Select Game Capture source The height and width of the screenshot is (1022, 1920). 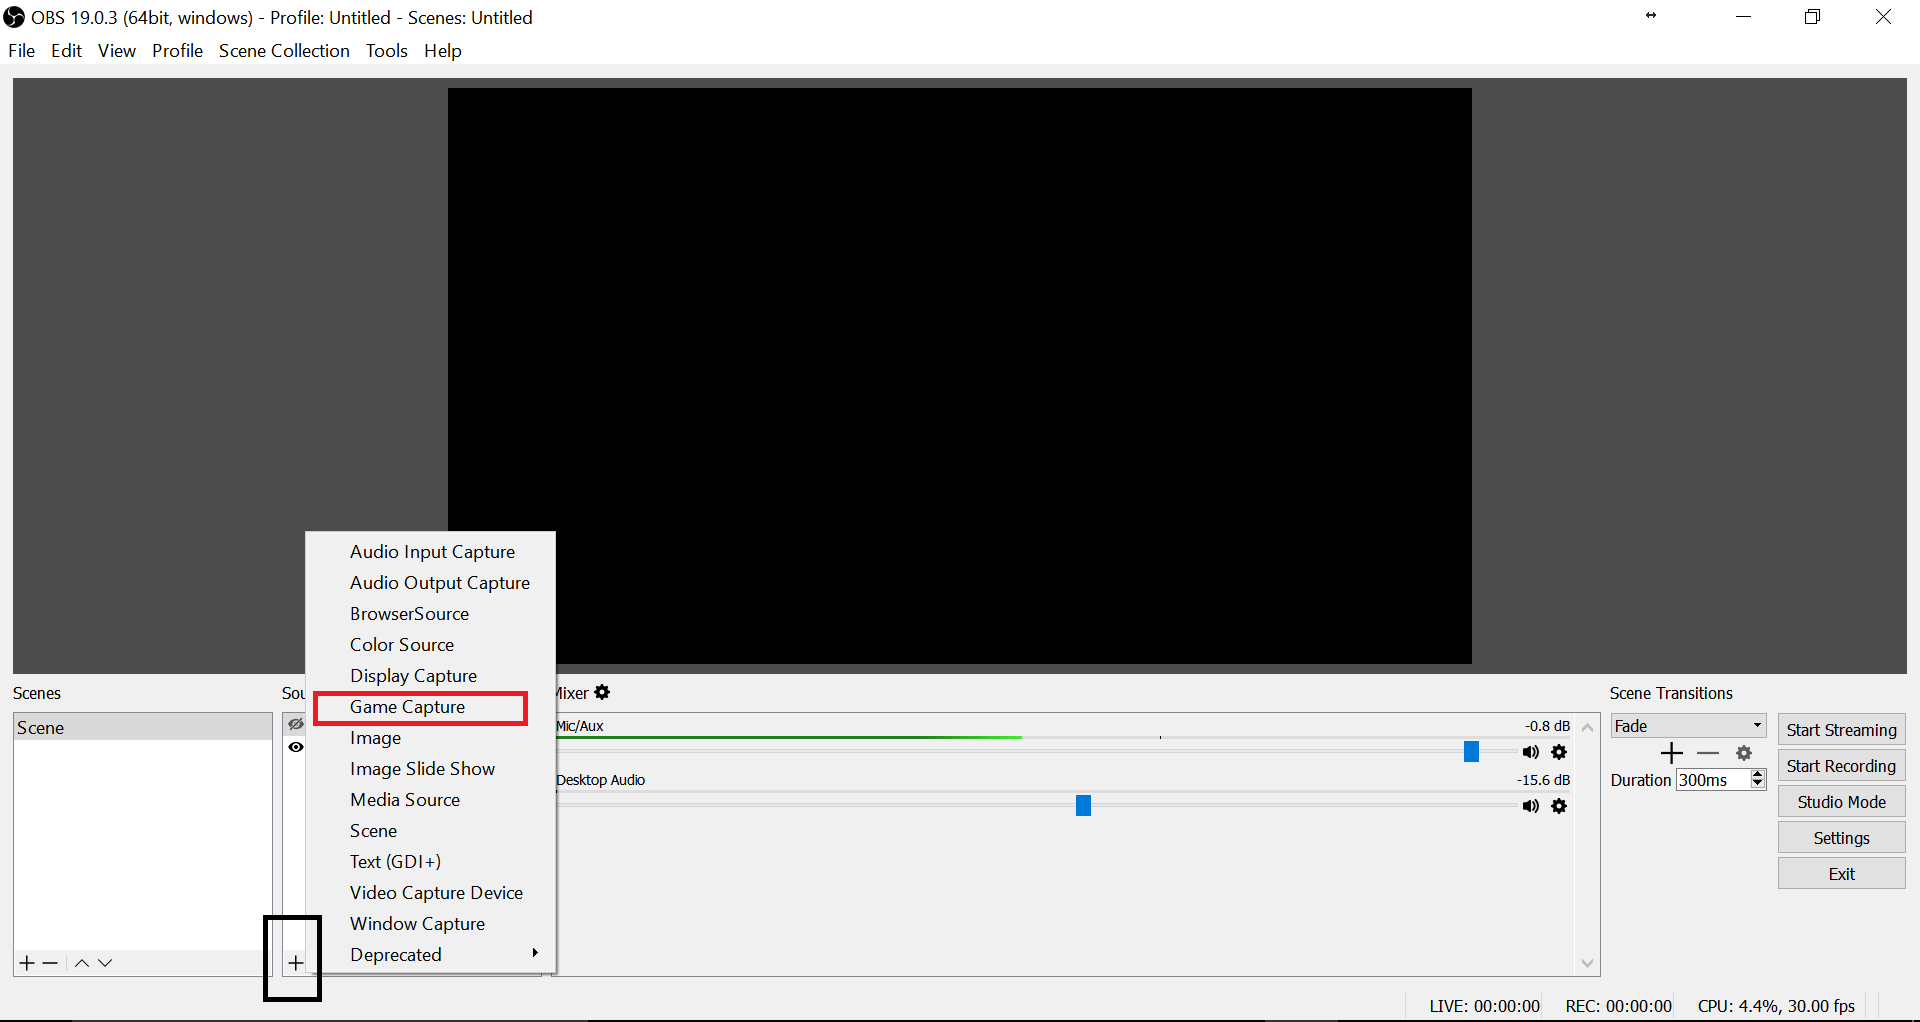(x=430, y=707)
